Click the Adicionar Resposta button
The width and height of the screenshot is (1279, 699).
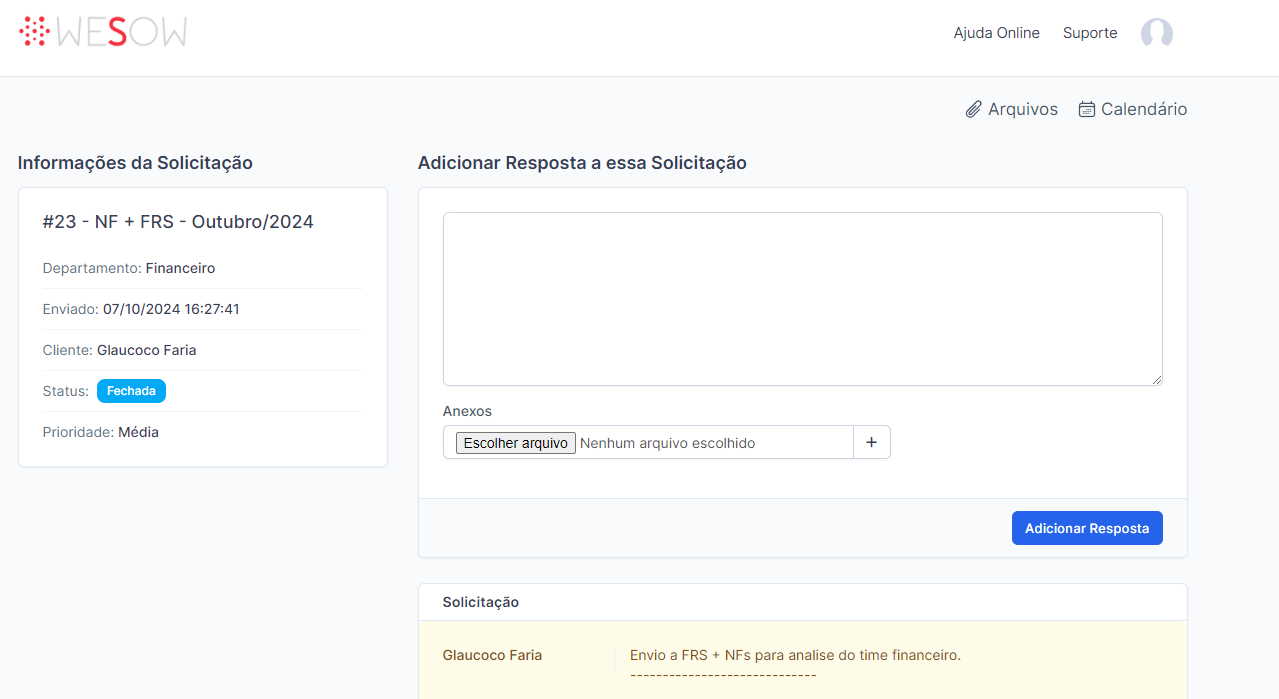pyautogui.click(x=1087, y=528)
